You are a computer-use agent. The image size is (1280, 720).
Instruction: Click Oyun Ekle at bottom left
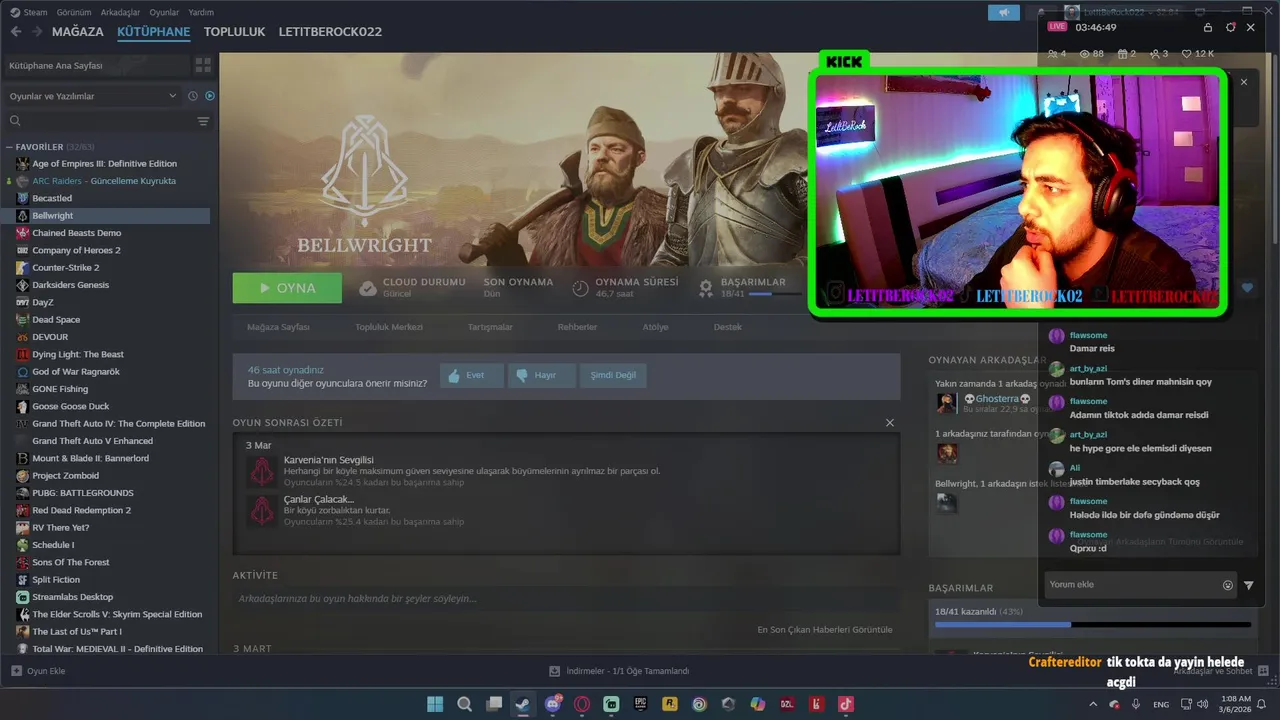pos(38,671)
